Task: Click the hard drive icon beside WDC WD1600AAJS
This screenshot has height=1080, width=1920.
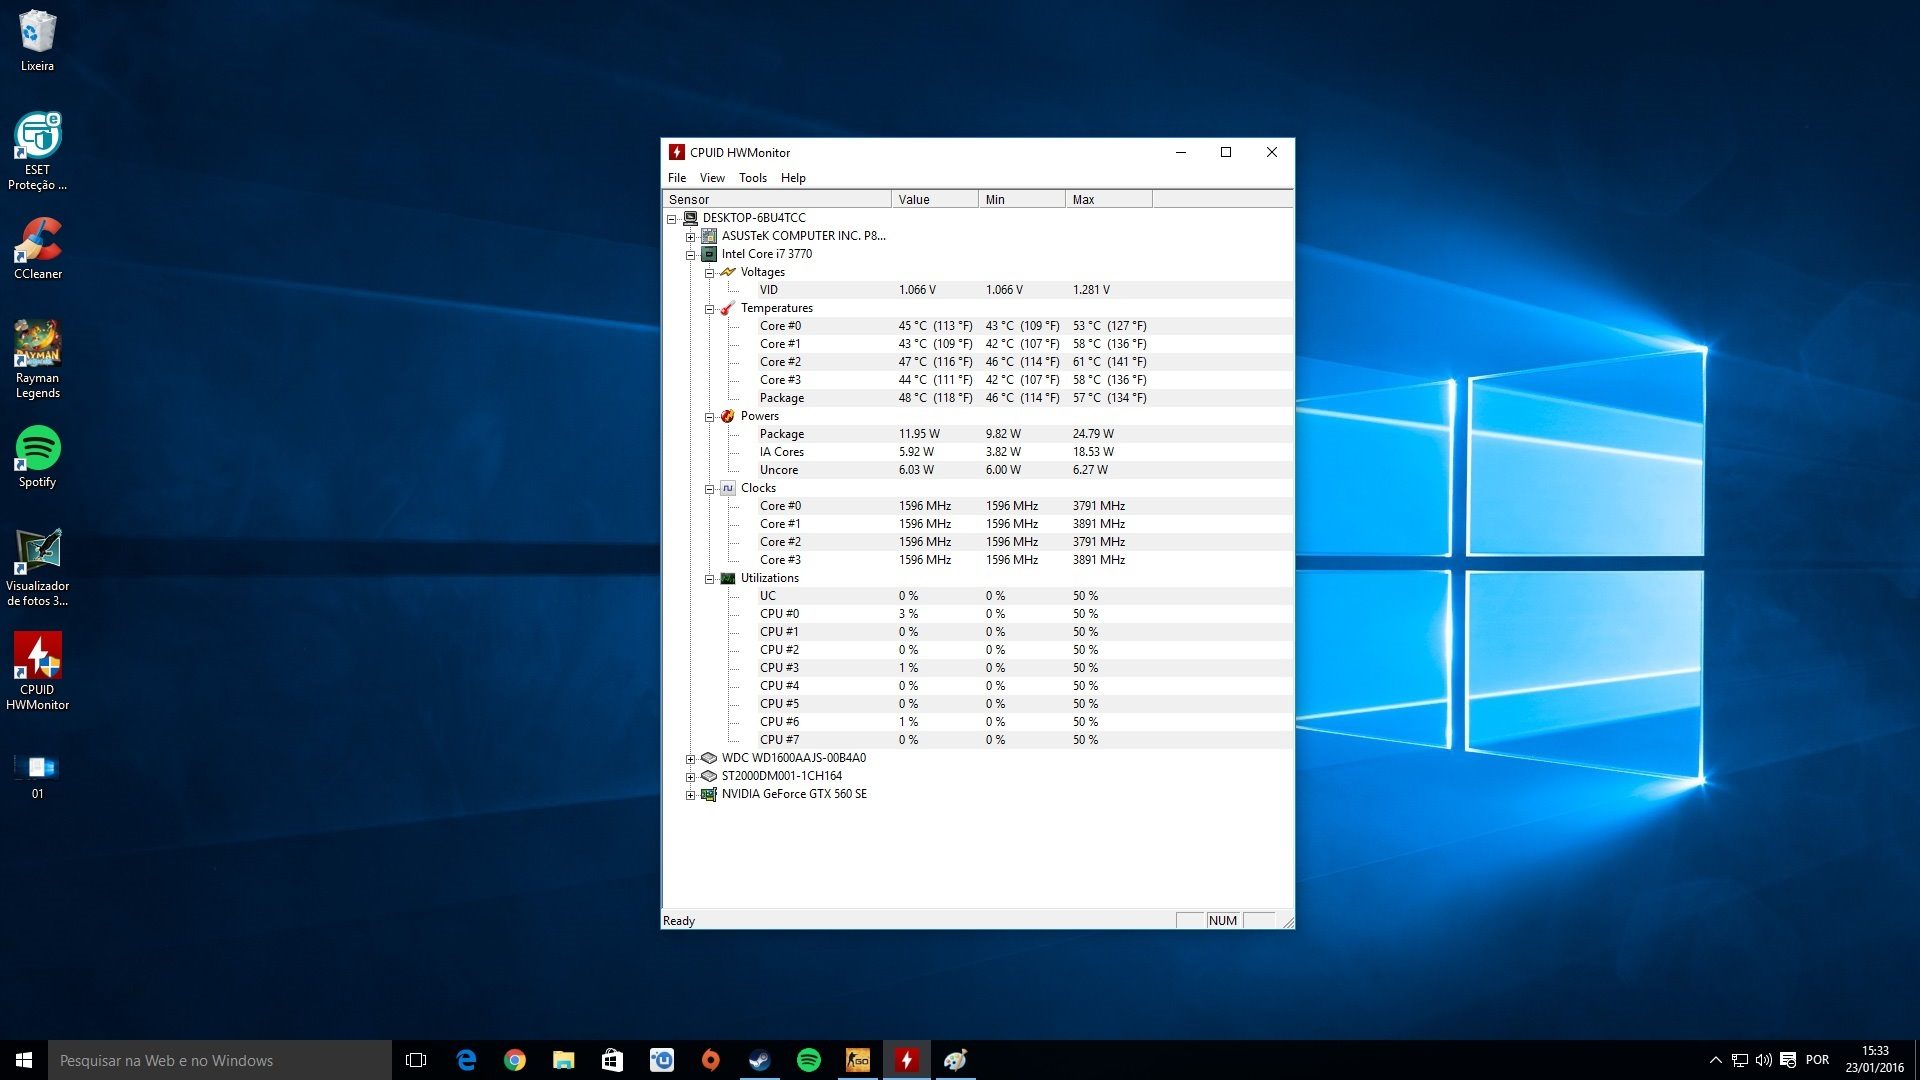Action: coord(709,758)
